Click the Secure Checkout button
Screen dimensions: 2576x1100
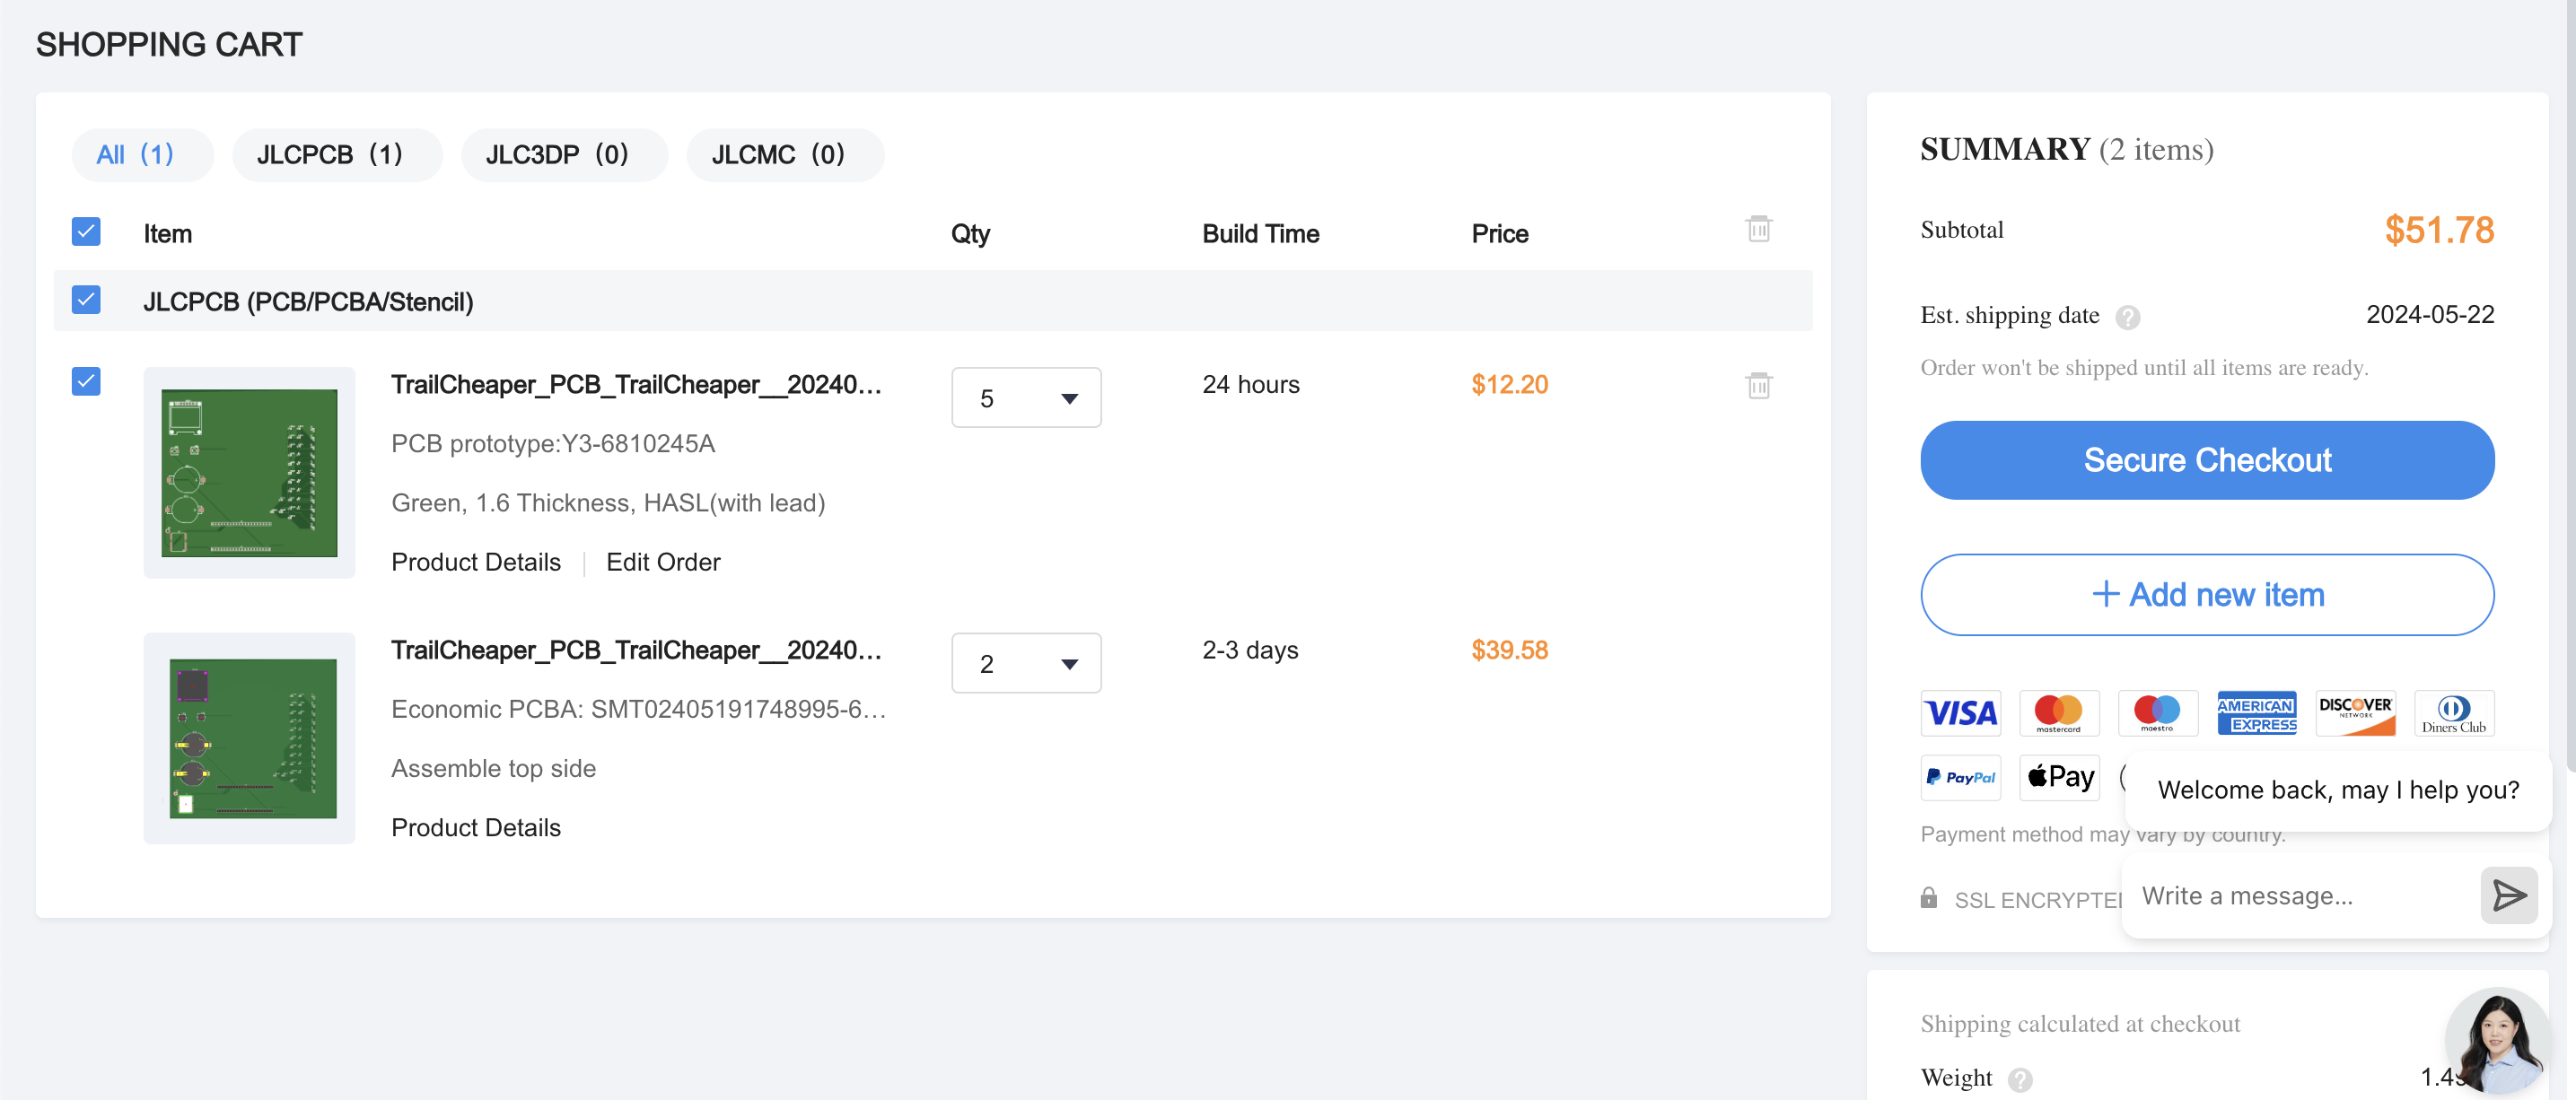[x=2206, y=460]
